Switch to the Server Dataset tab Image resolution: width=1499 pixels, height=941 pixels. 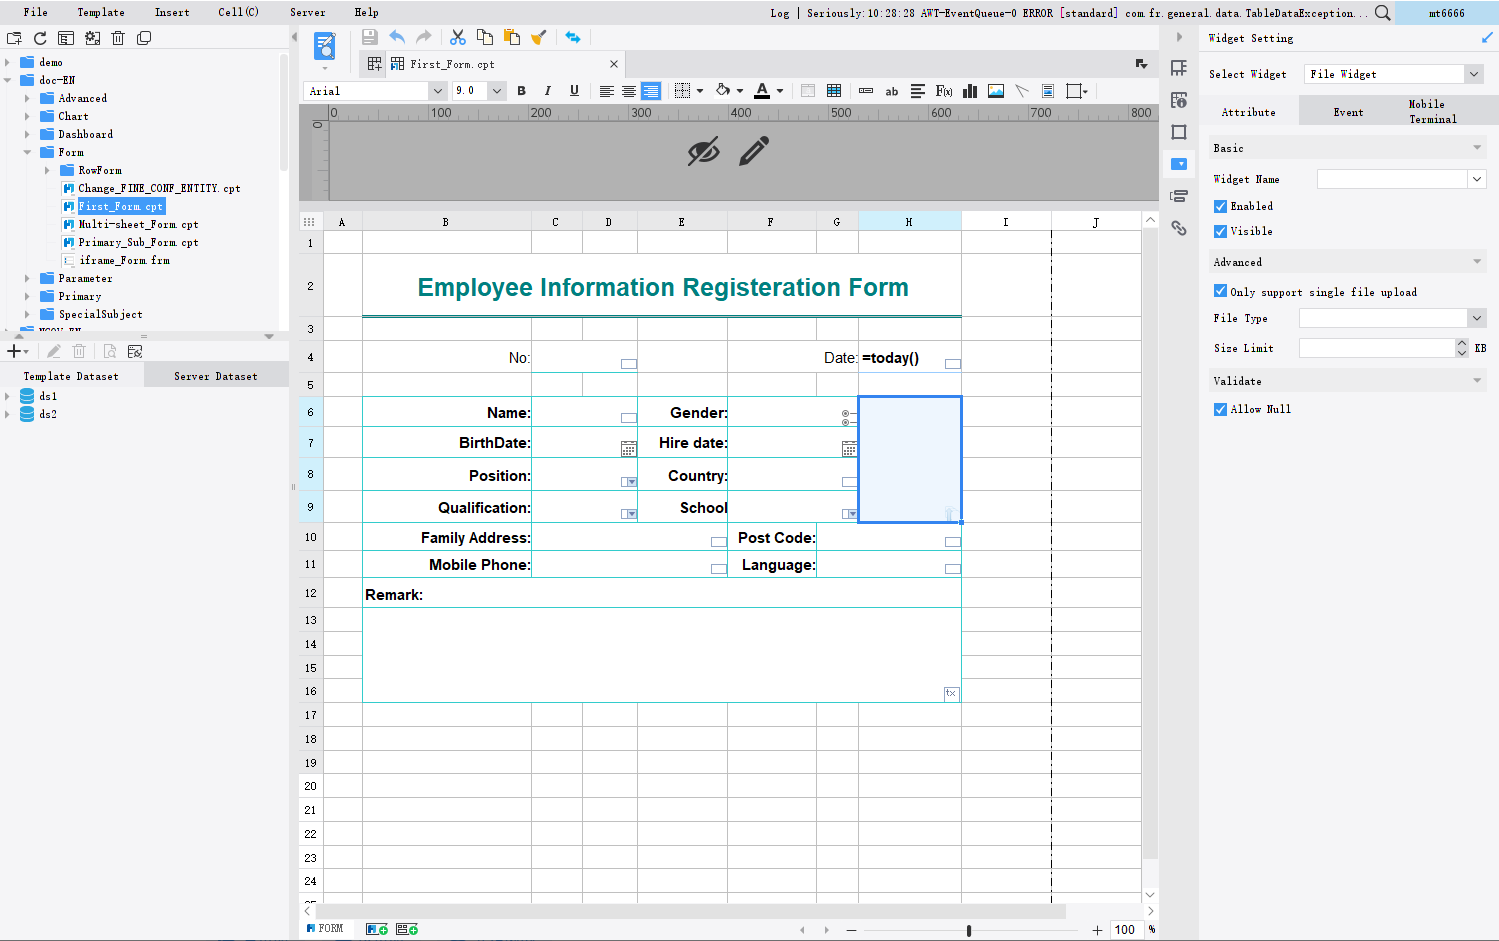coord(215,375)
